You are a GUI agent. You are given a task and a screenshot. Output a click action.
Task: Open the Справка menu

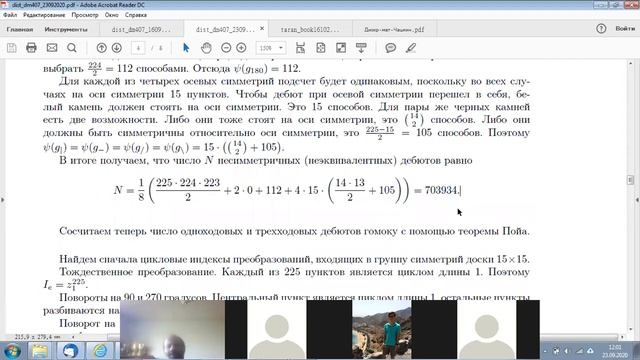pyautogui.click(x=136, y=15)
